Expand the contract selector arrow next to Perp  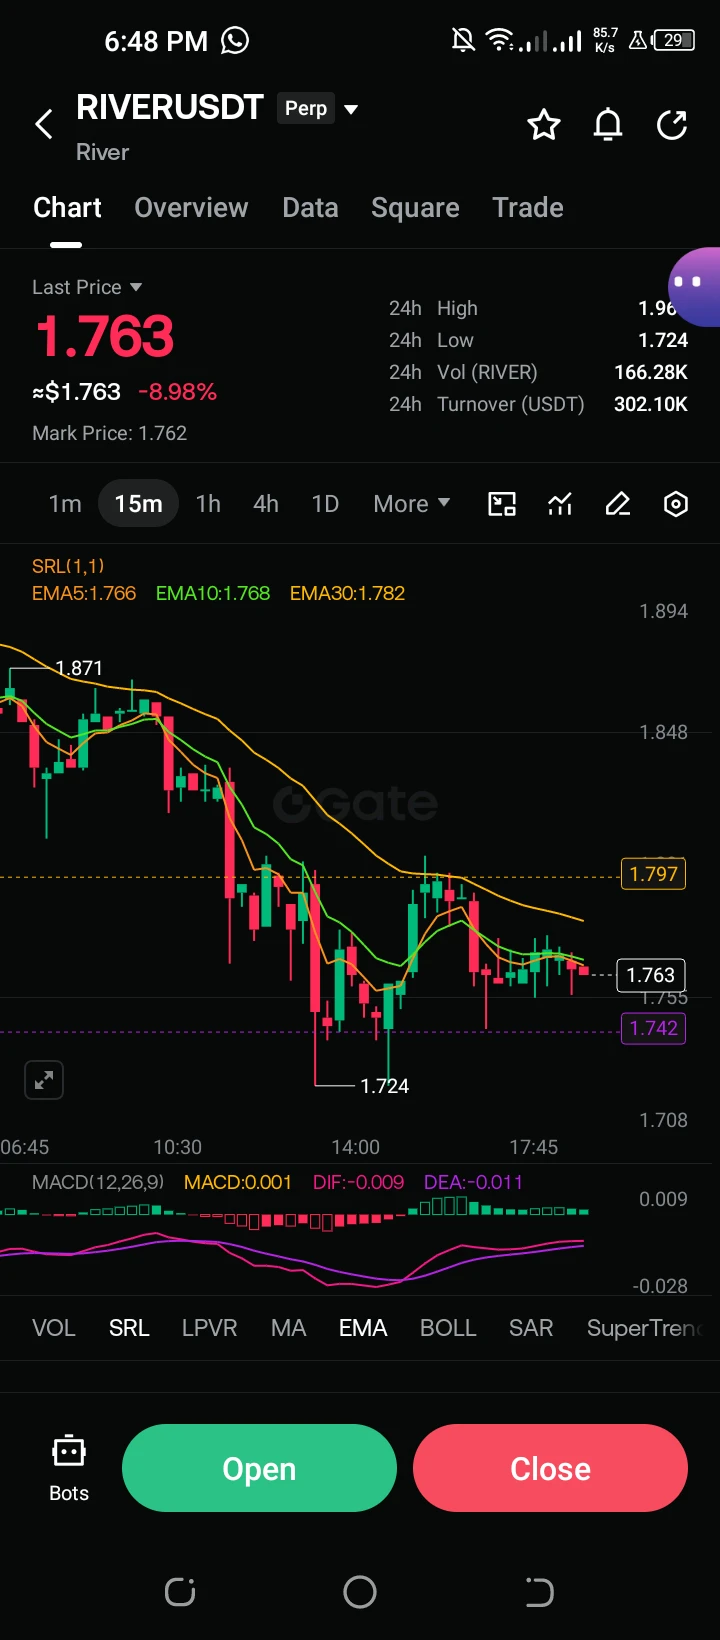[x=351, y=109]
